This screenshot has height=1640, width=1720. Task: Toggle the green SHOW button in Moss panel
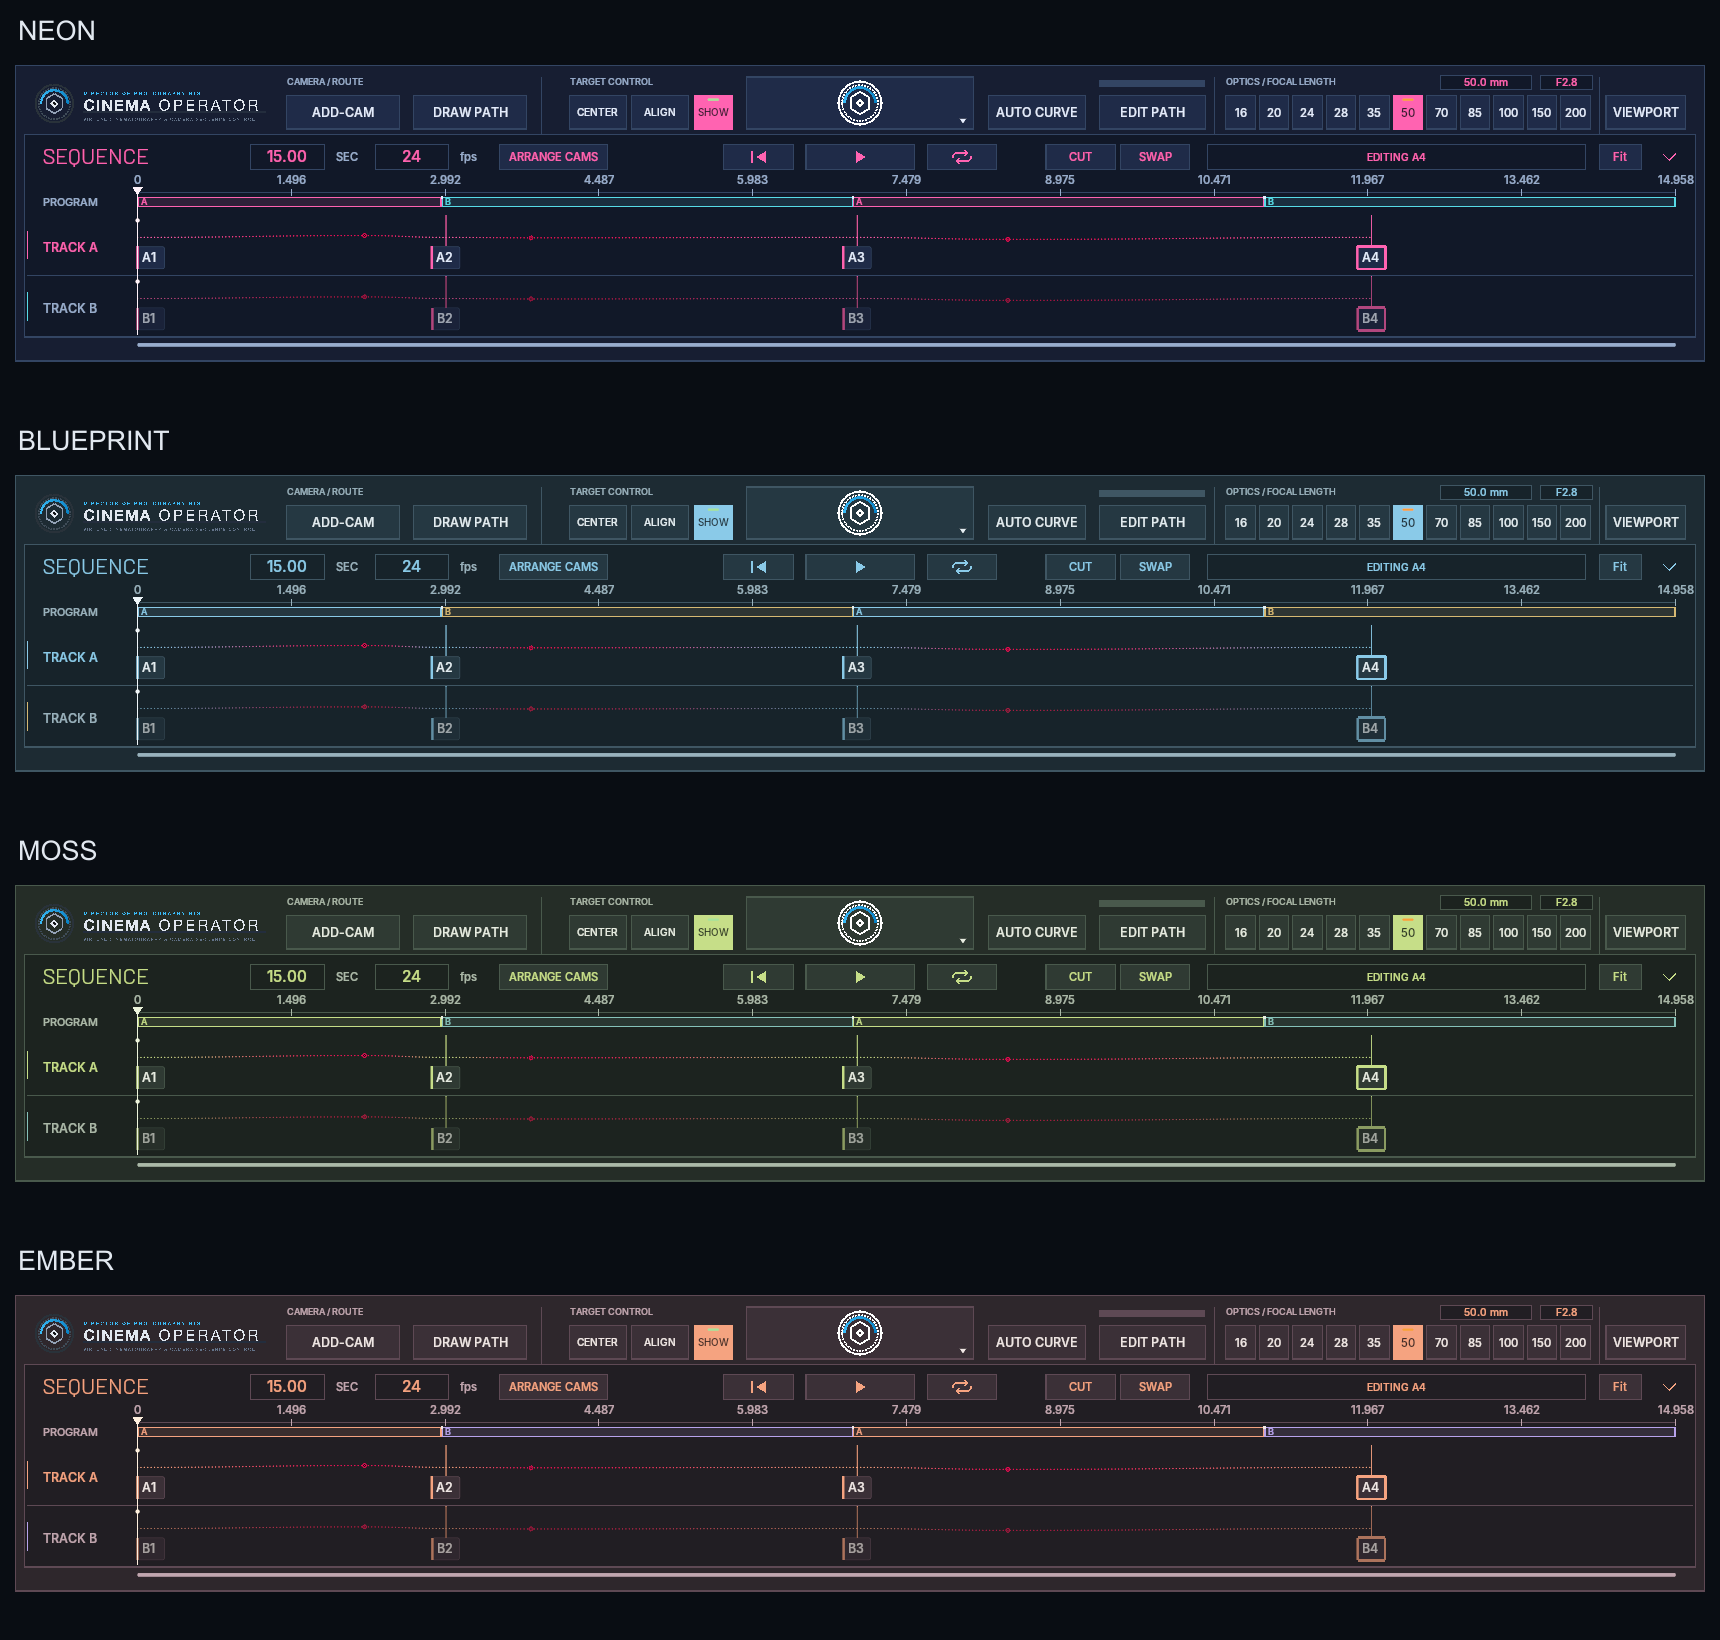coord(713,932)
